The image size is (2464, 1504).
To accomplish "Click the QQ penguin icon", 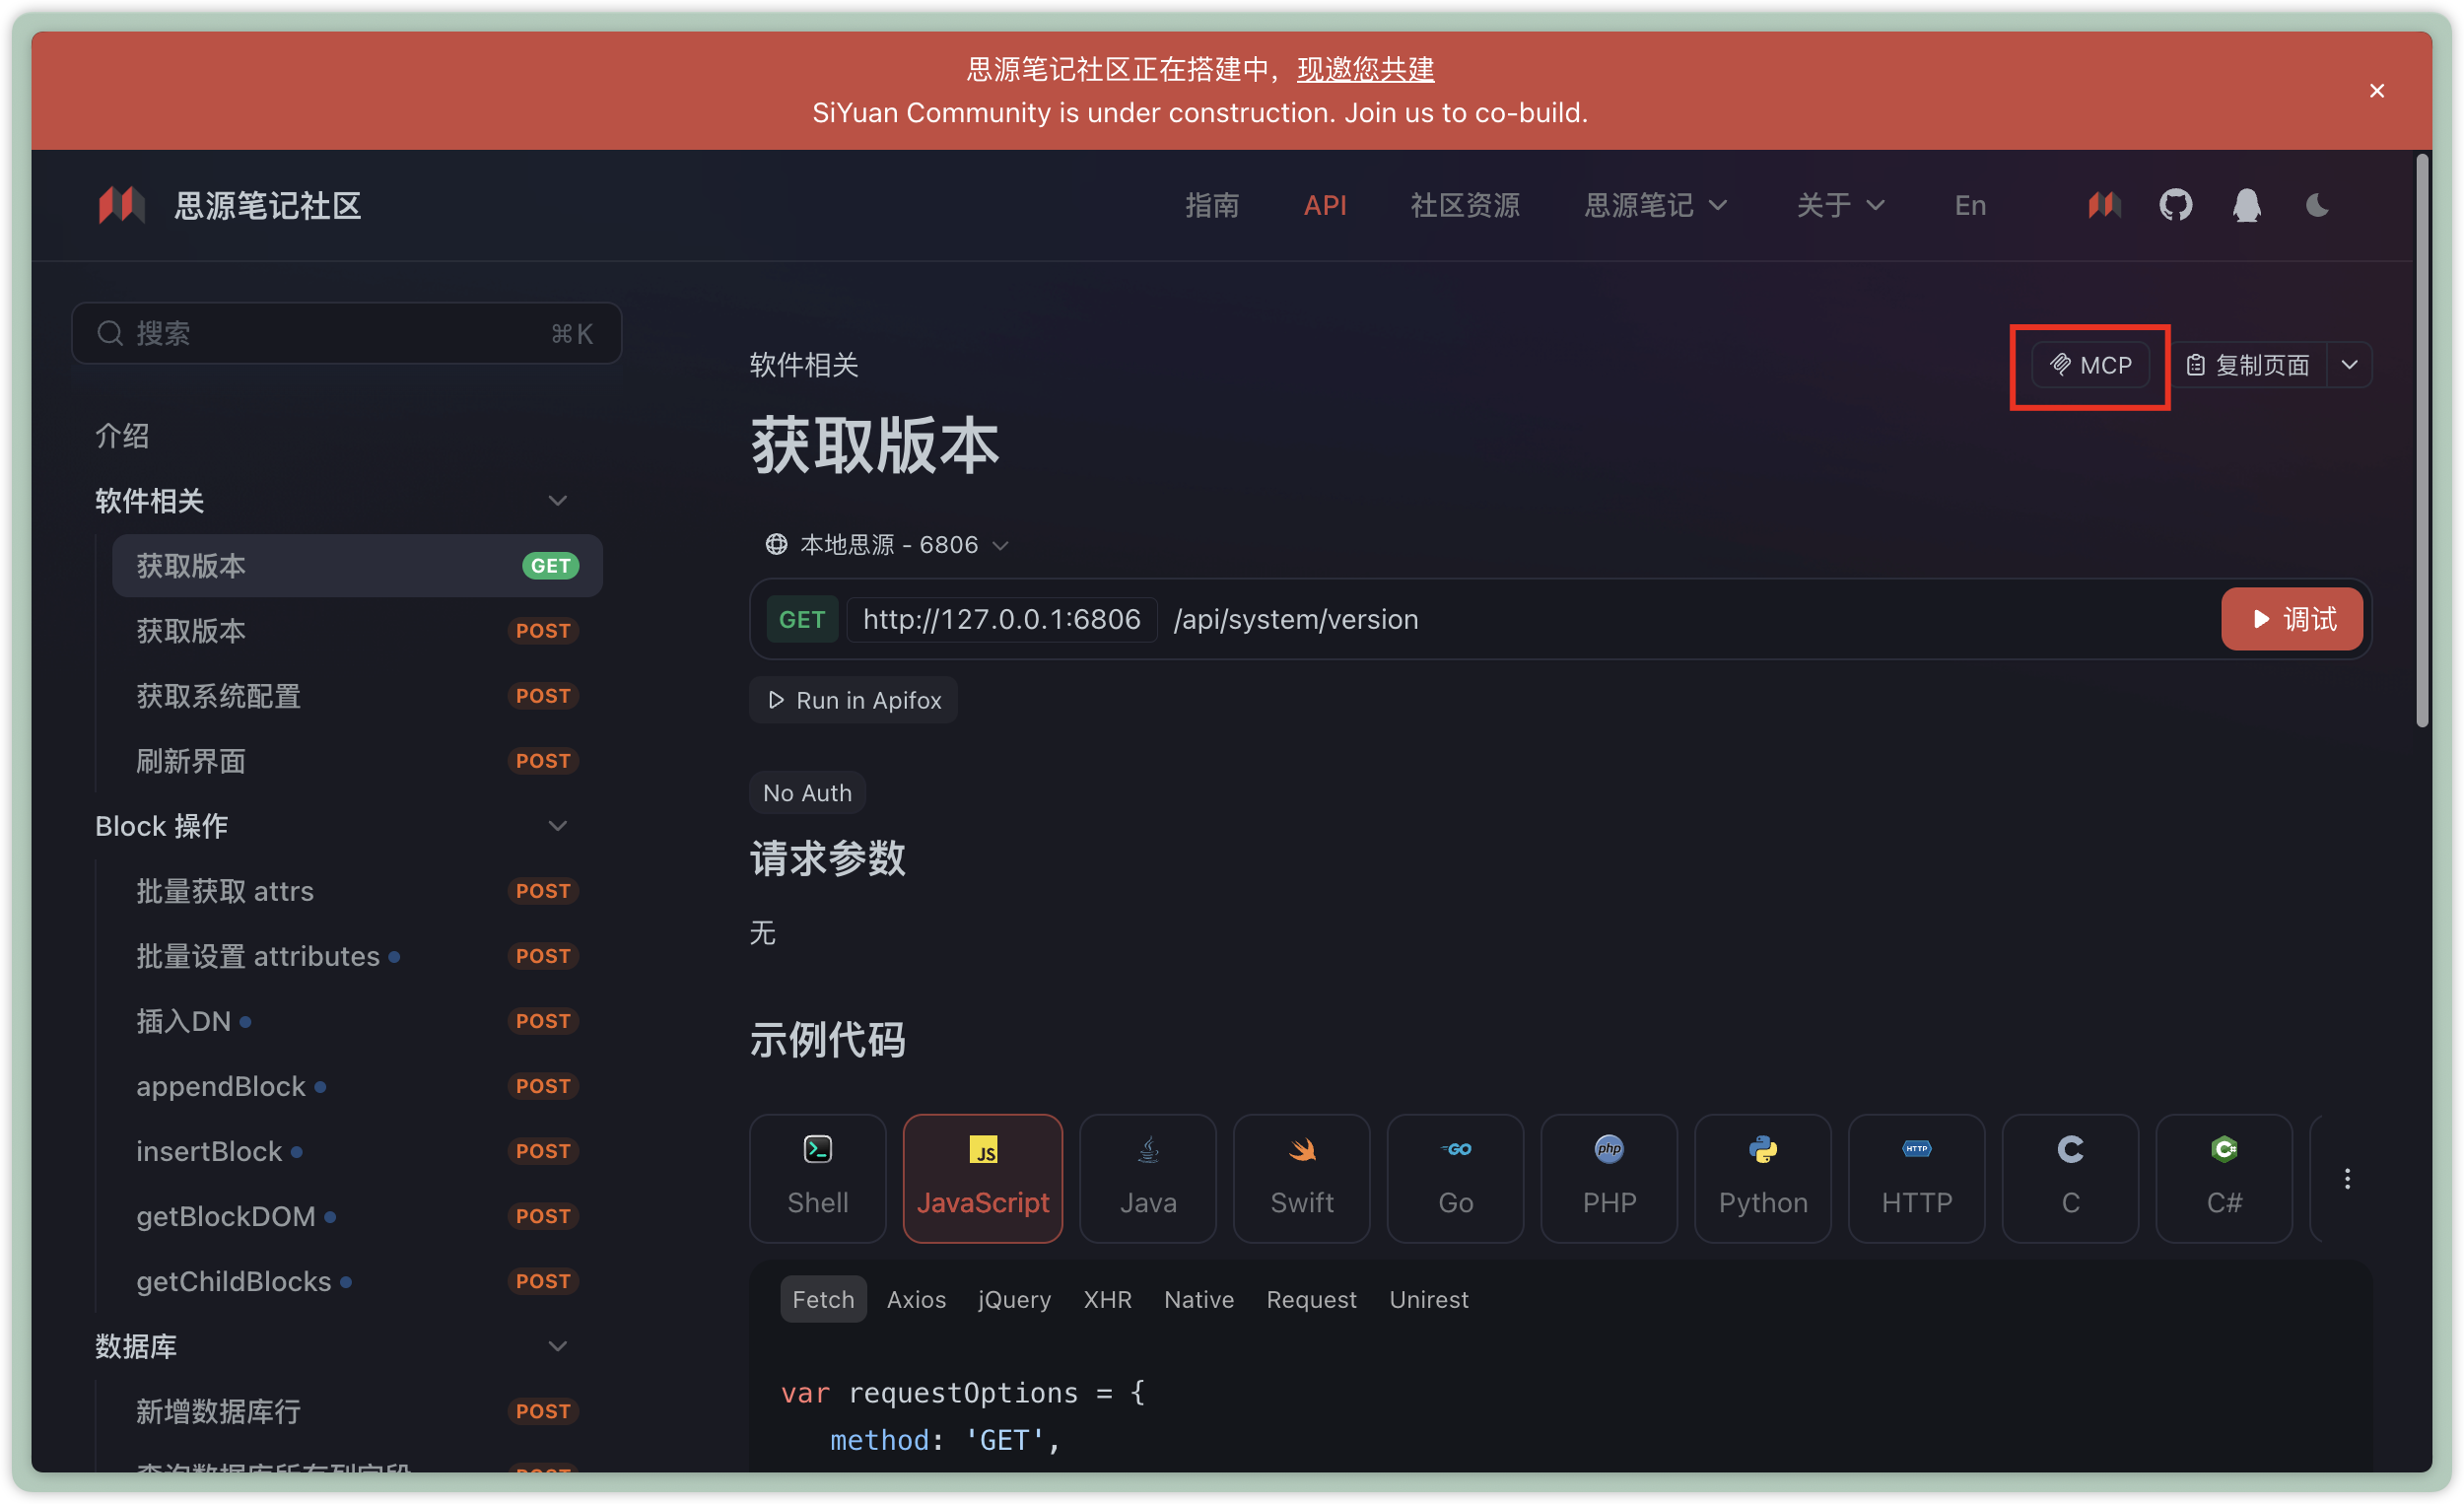I will pos(2246,205).
